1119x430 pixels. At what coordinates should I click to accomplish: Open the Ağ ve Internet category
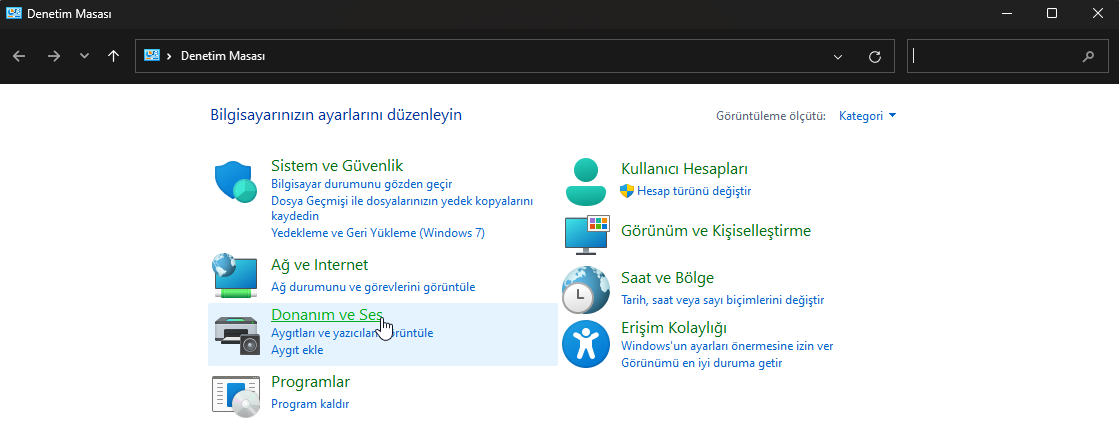(x=319, y=265)
